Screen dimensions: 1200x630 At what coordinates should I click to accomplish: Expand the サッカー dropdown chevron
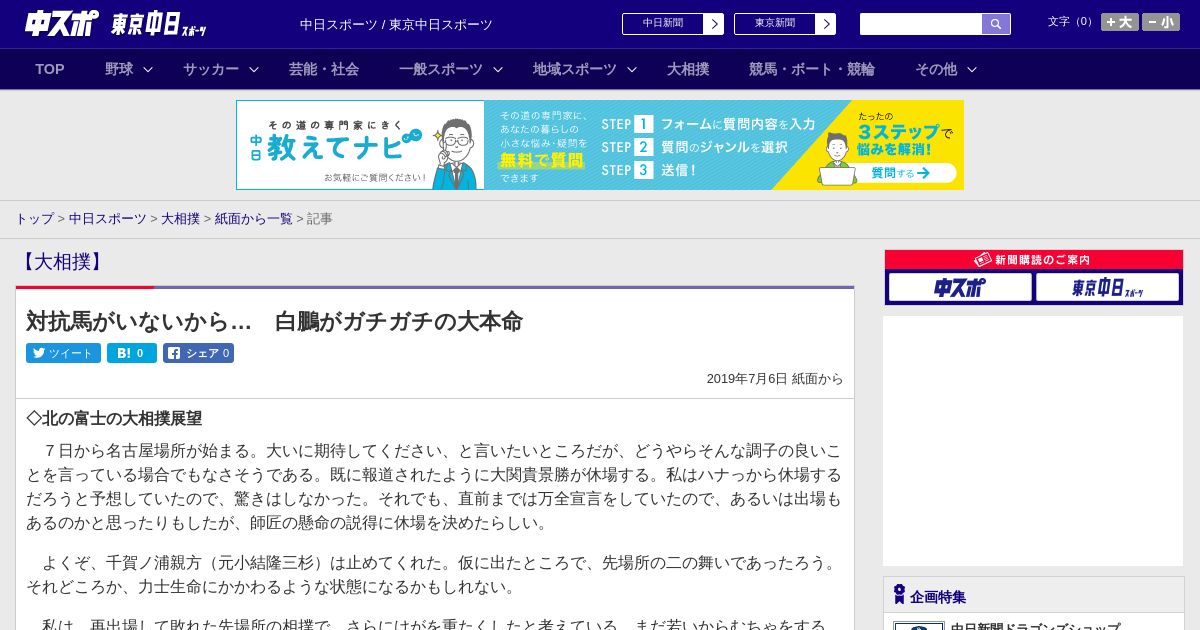(254, 69)
